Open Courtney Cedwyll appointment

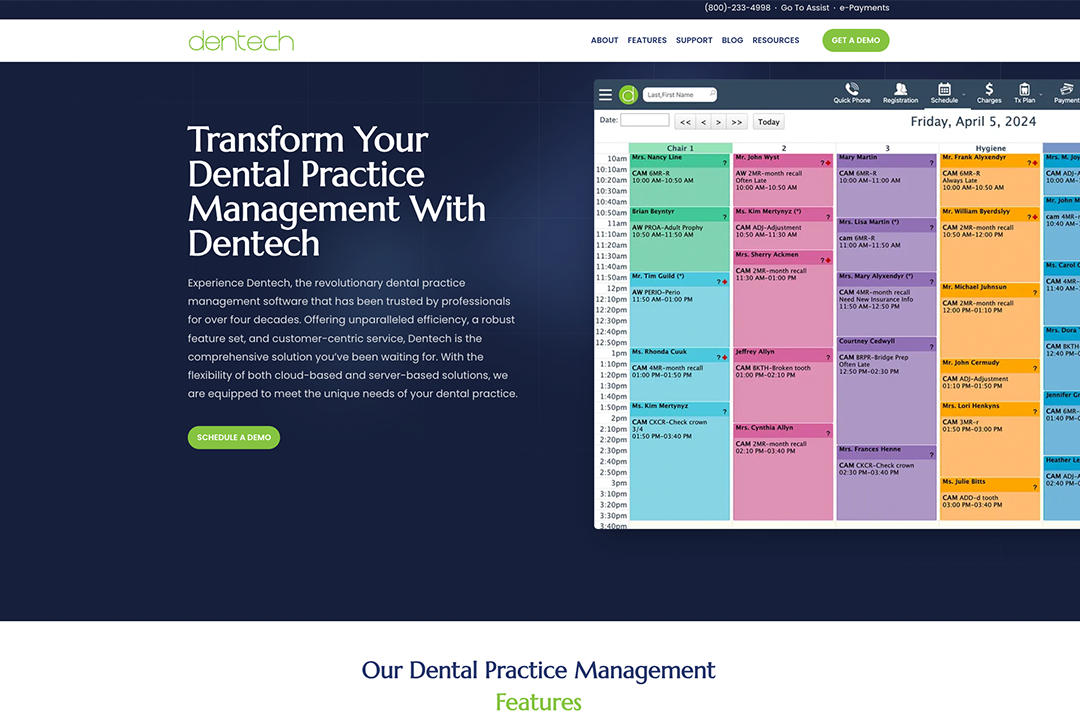(886, 390)
